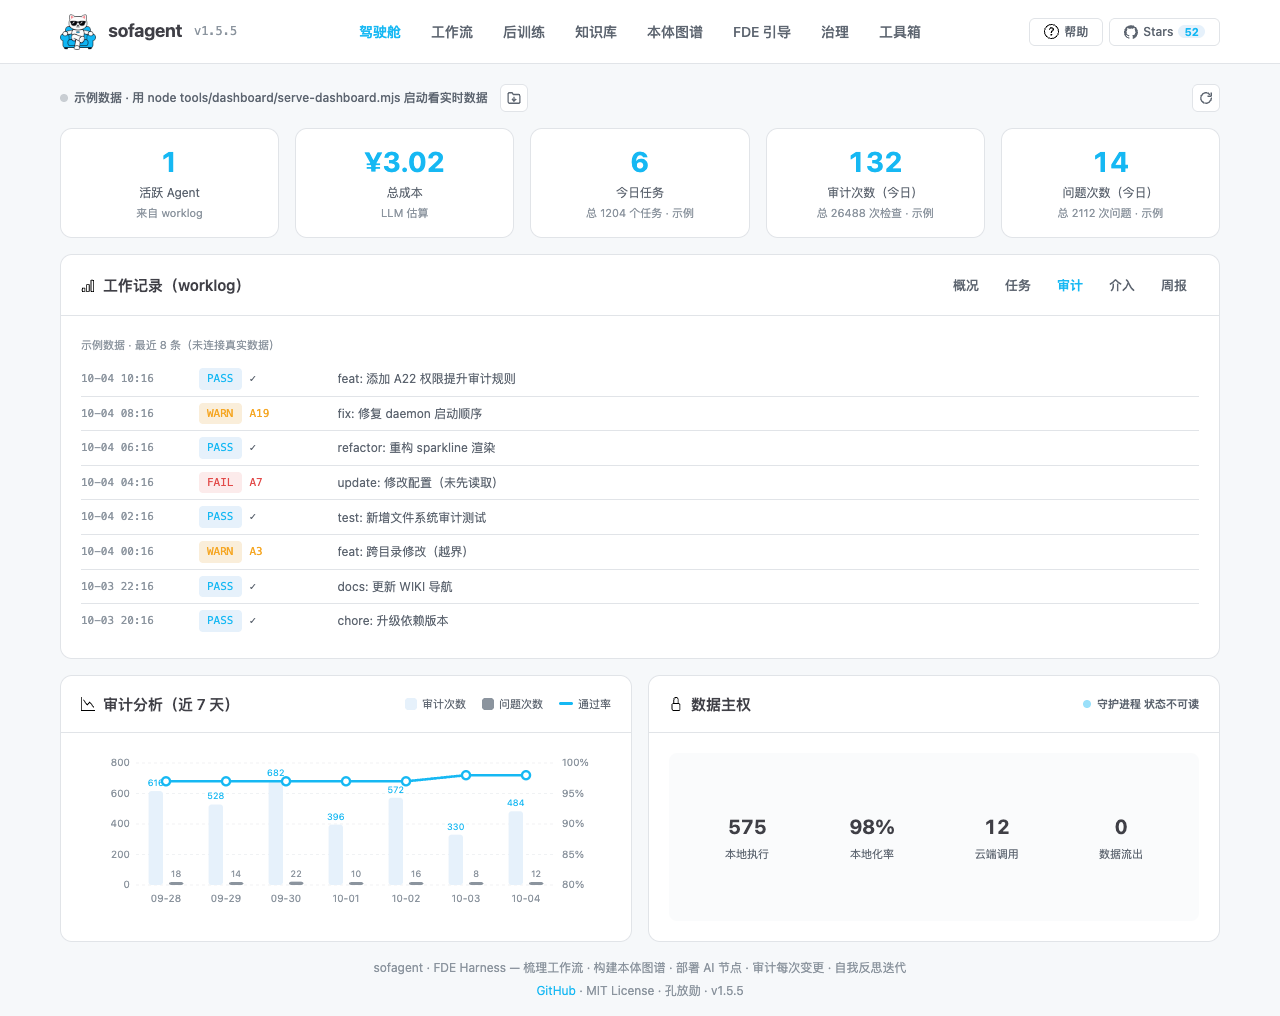Image resolution: width=1280 pixels, height=1016 pixels.
Task: Switch worklog to 任务 tab
Action: pyautogui.click(x=1018, y=286)
